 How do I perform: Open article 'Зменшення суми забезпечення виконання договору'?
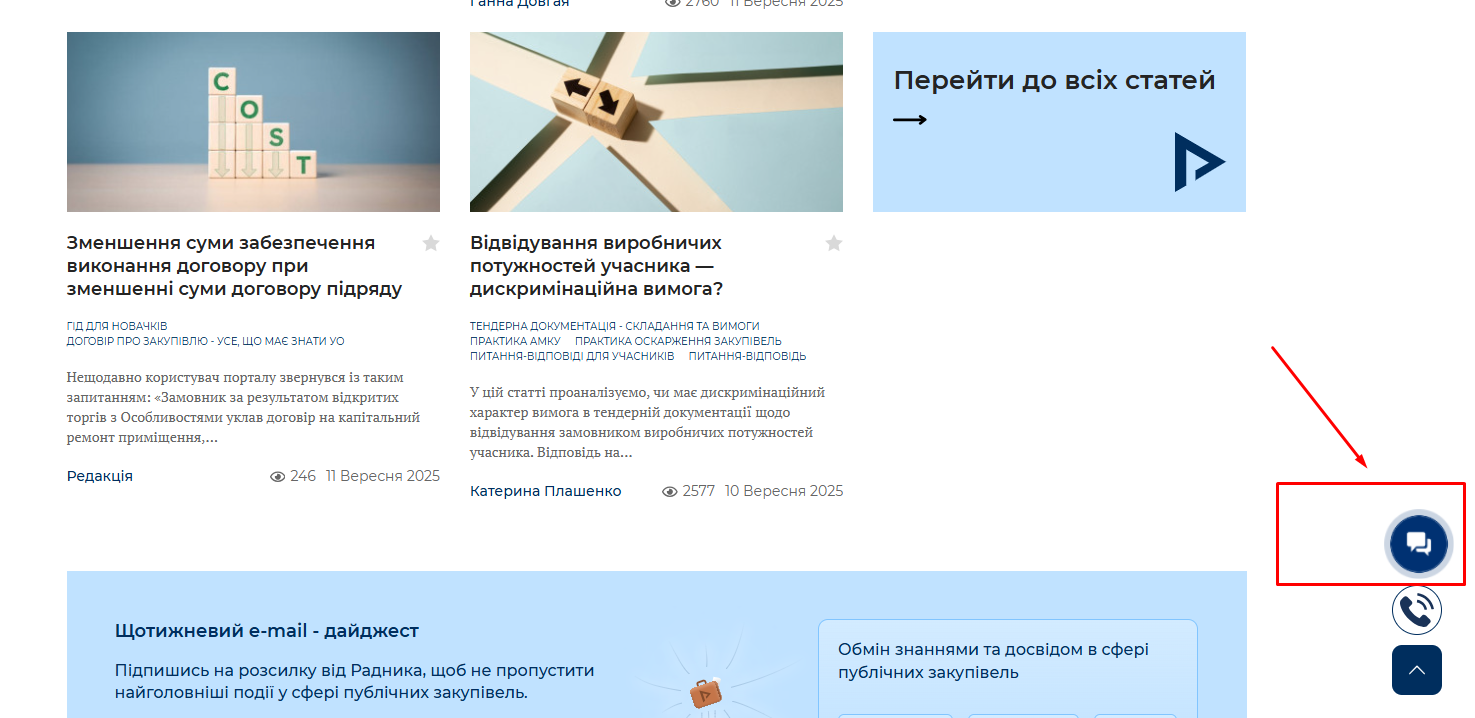pos(234,266)
